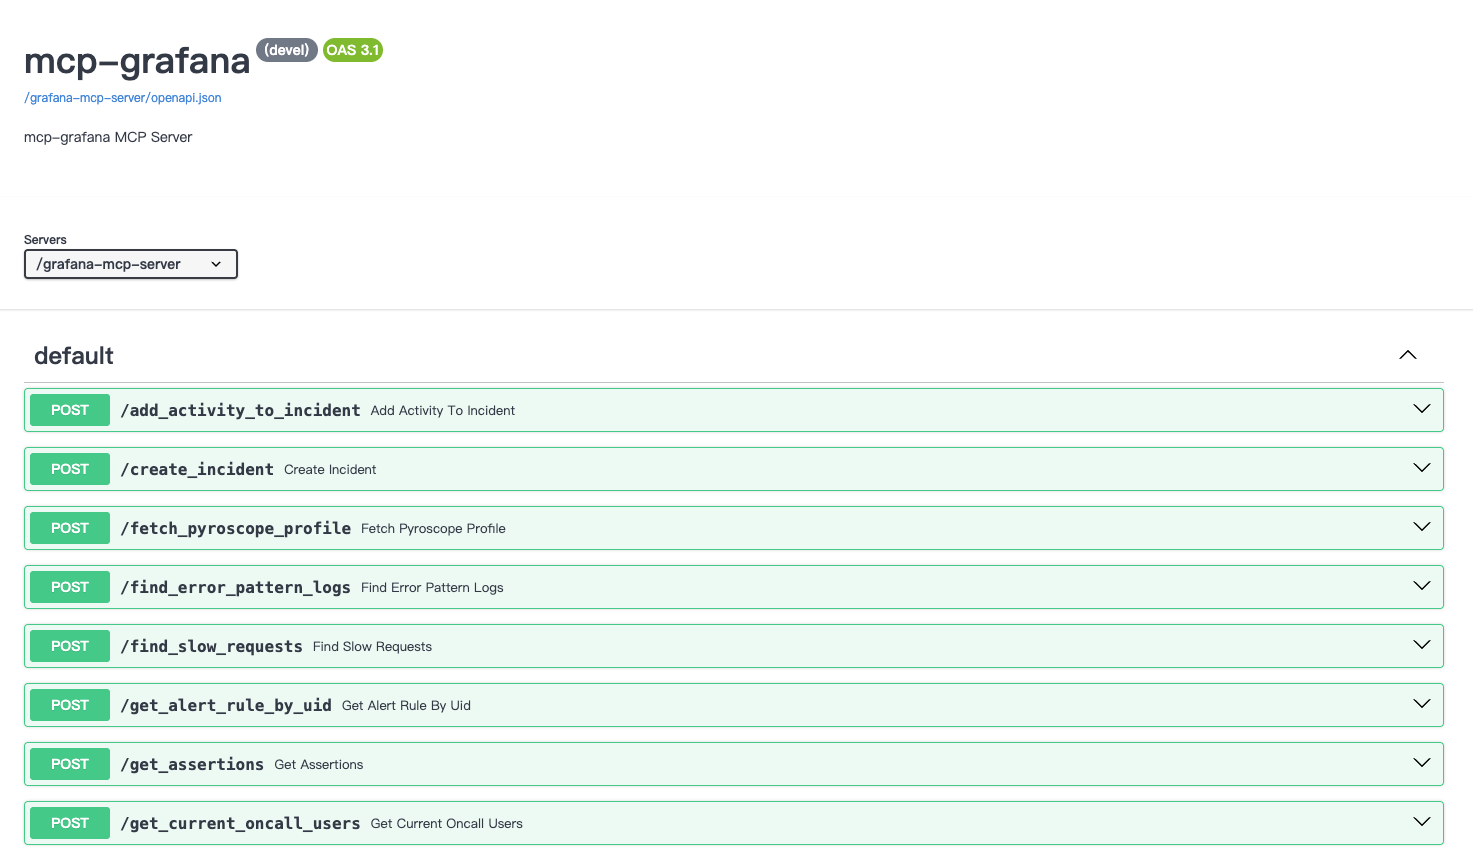Click the /find_slow_requests endpoint path

click(211, 646)
